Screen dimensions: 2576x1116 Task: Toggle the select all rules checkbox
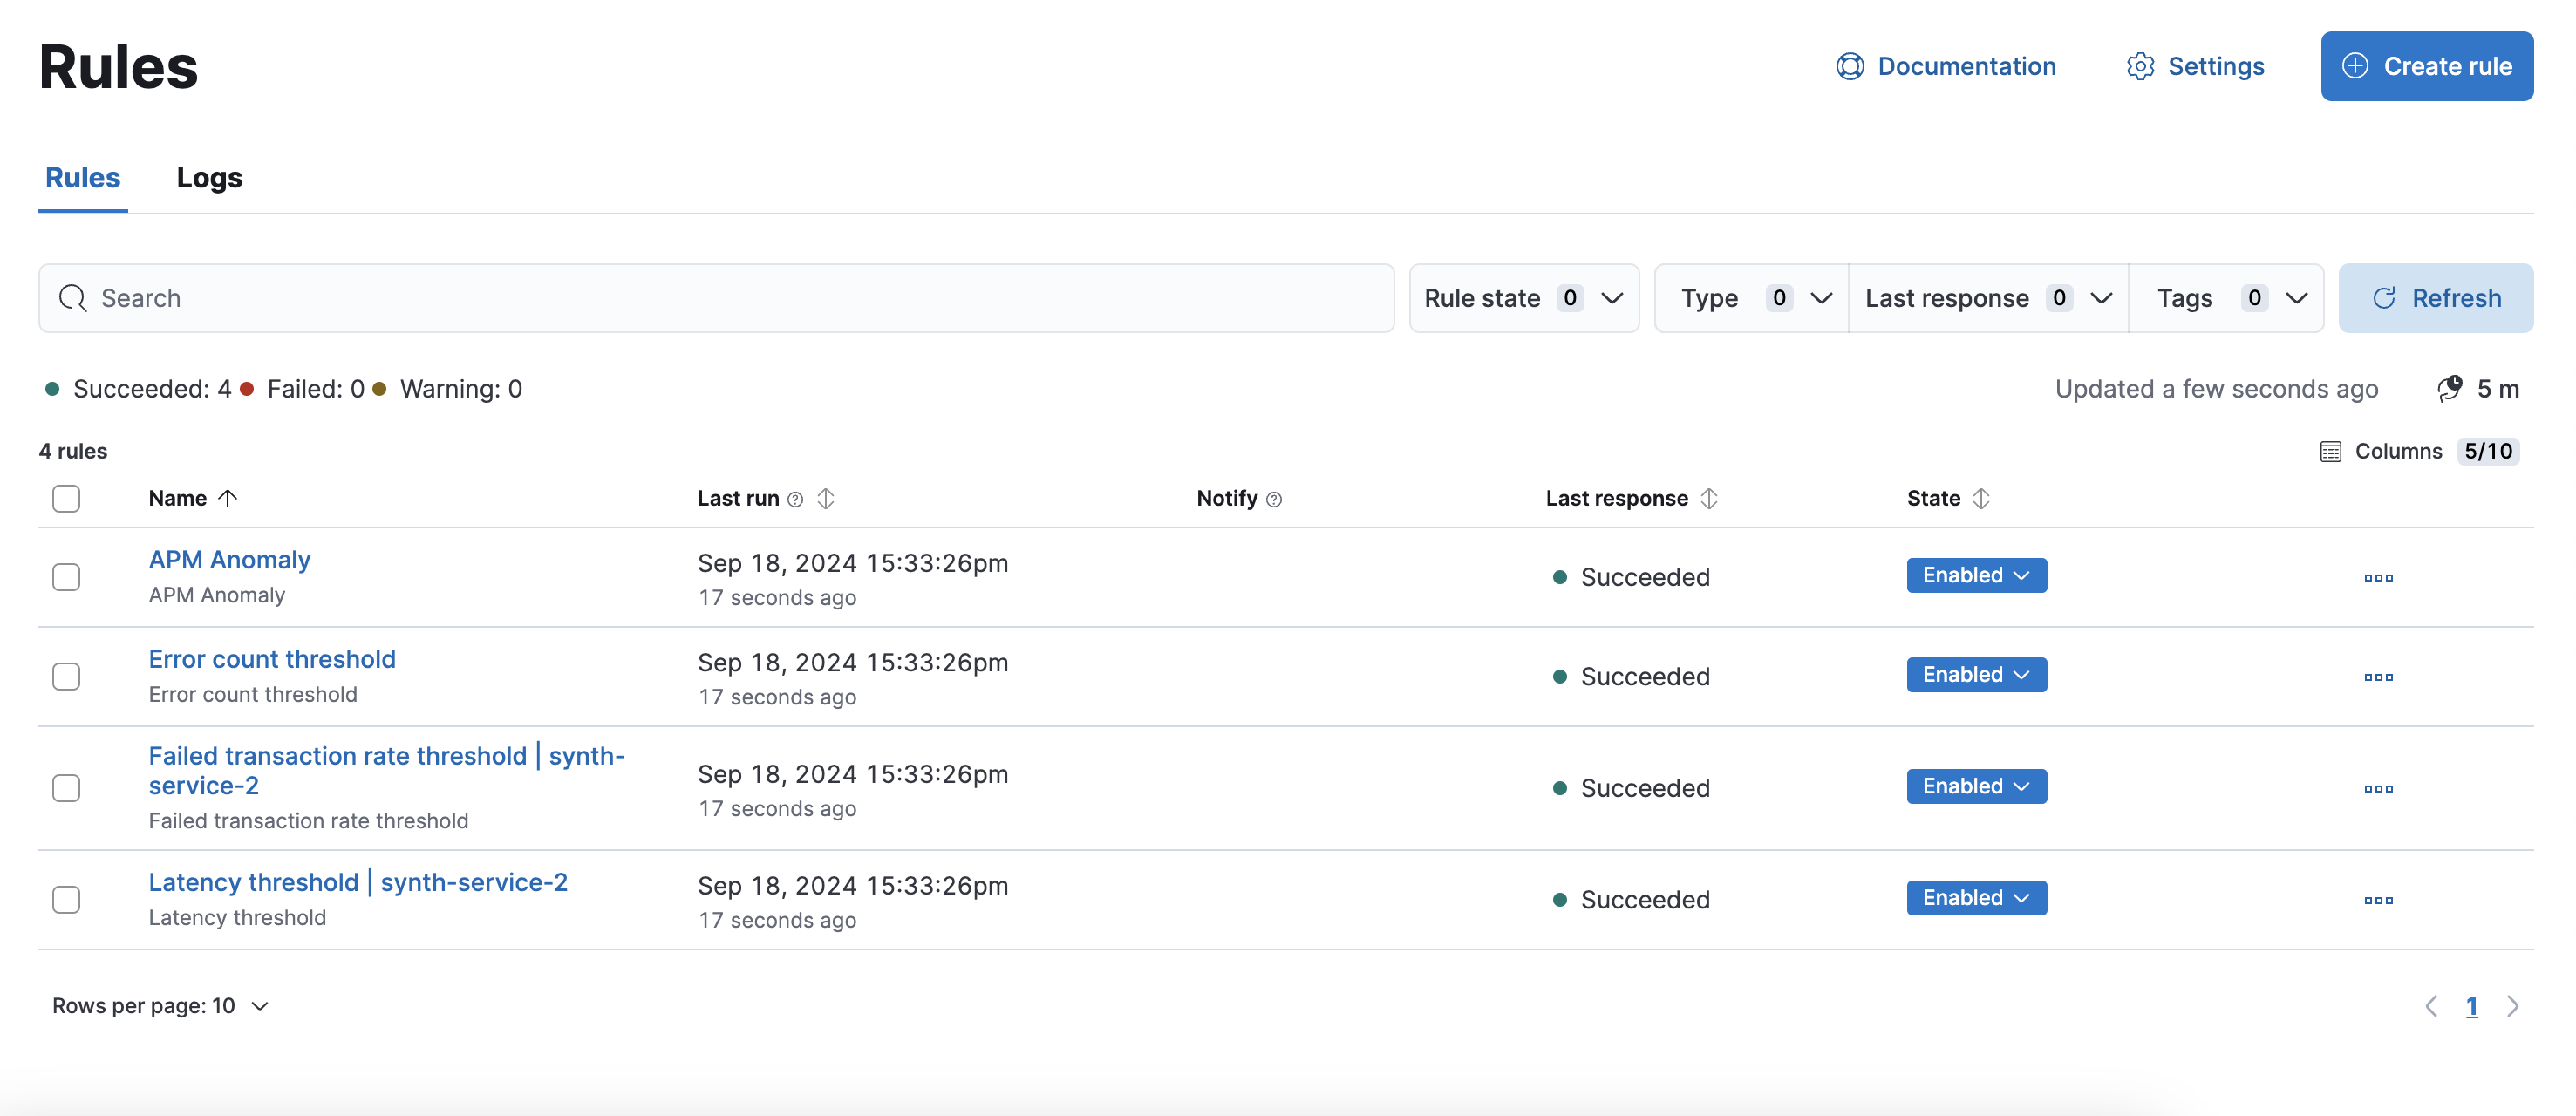[x=66, y=498]
